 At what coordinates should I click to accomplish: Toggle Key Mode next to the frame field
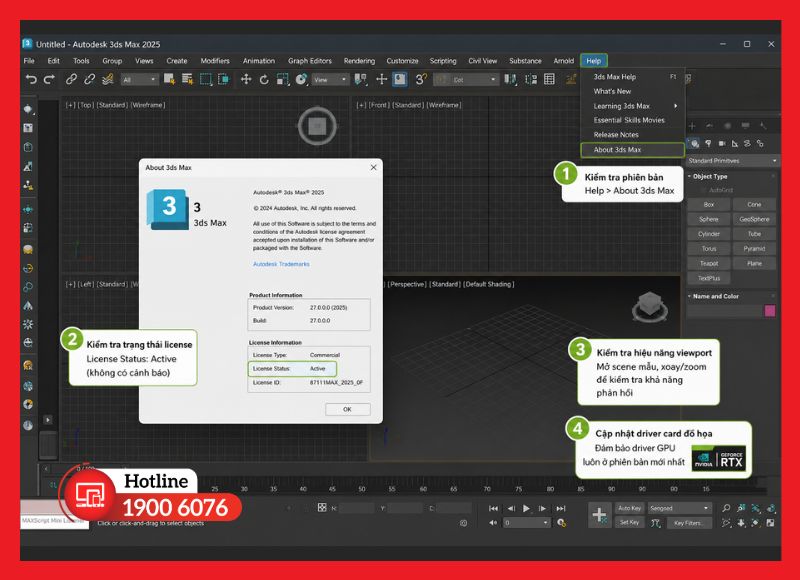point(493,523)
